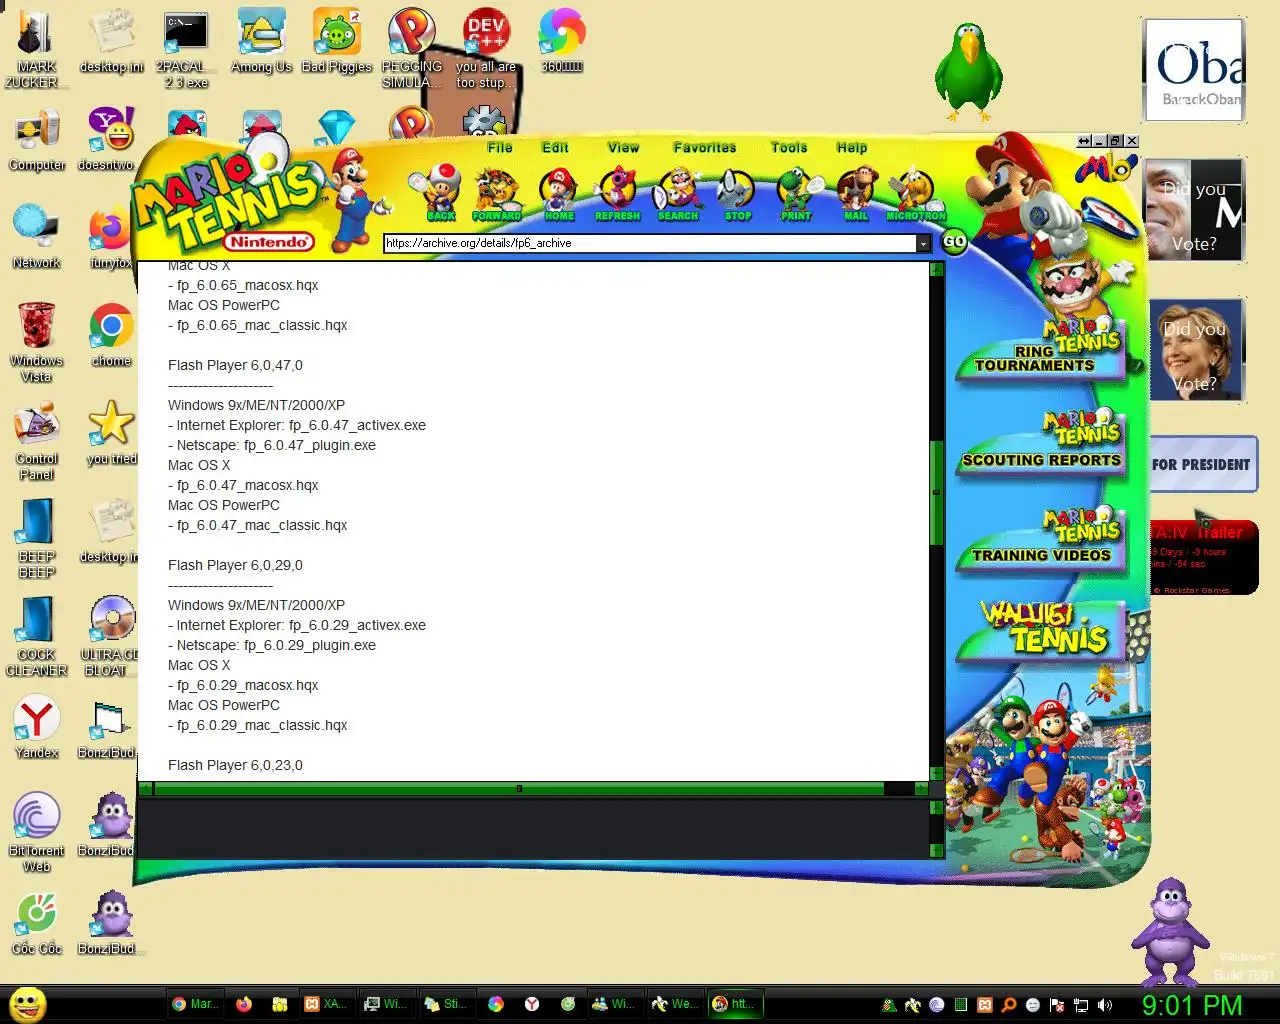This screenshot has width=1280, height=1024.
Task: Select the Windows Vista recycle bin icon
Action: coord(37,343)
